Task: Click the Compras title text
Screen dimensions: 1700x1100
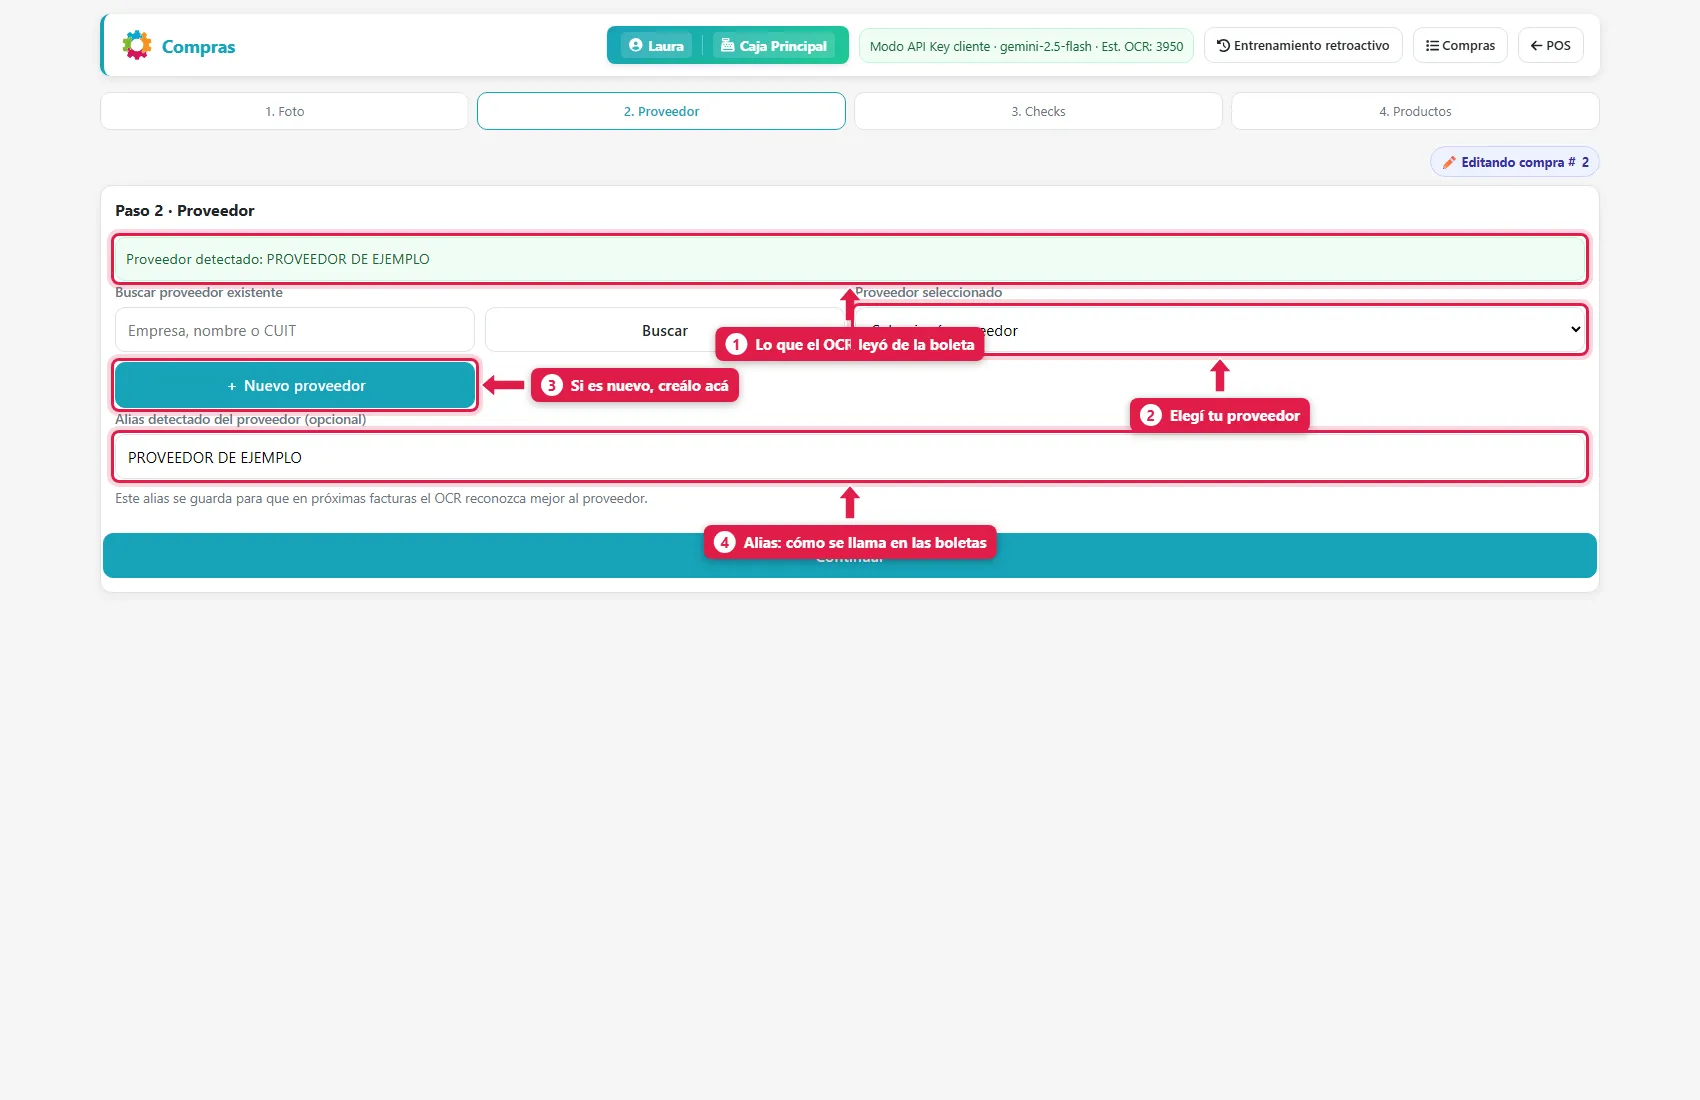Action: (x=198, y=47)
